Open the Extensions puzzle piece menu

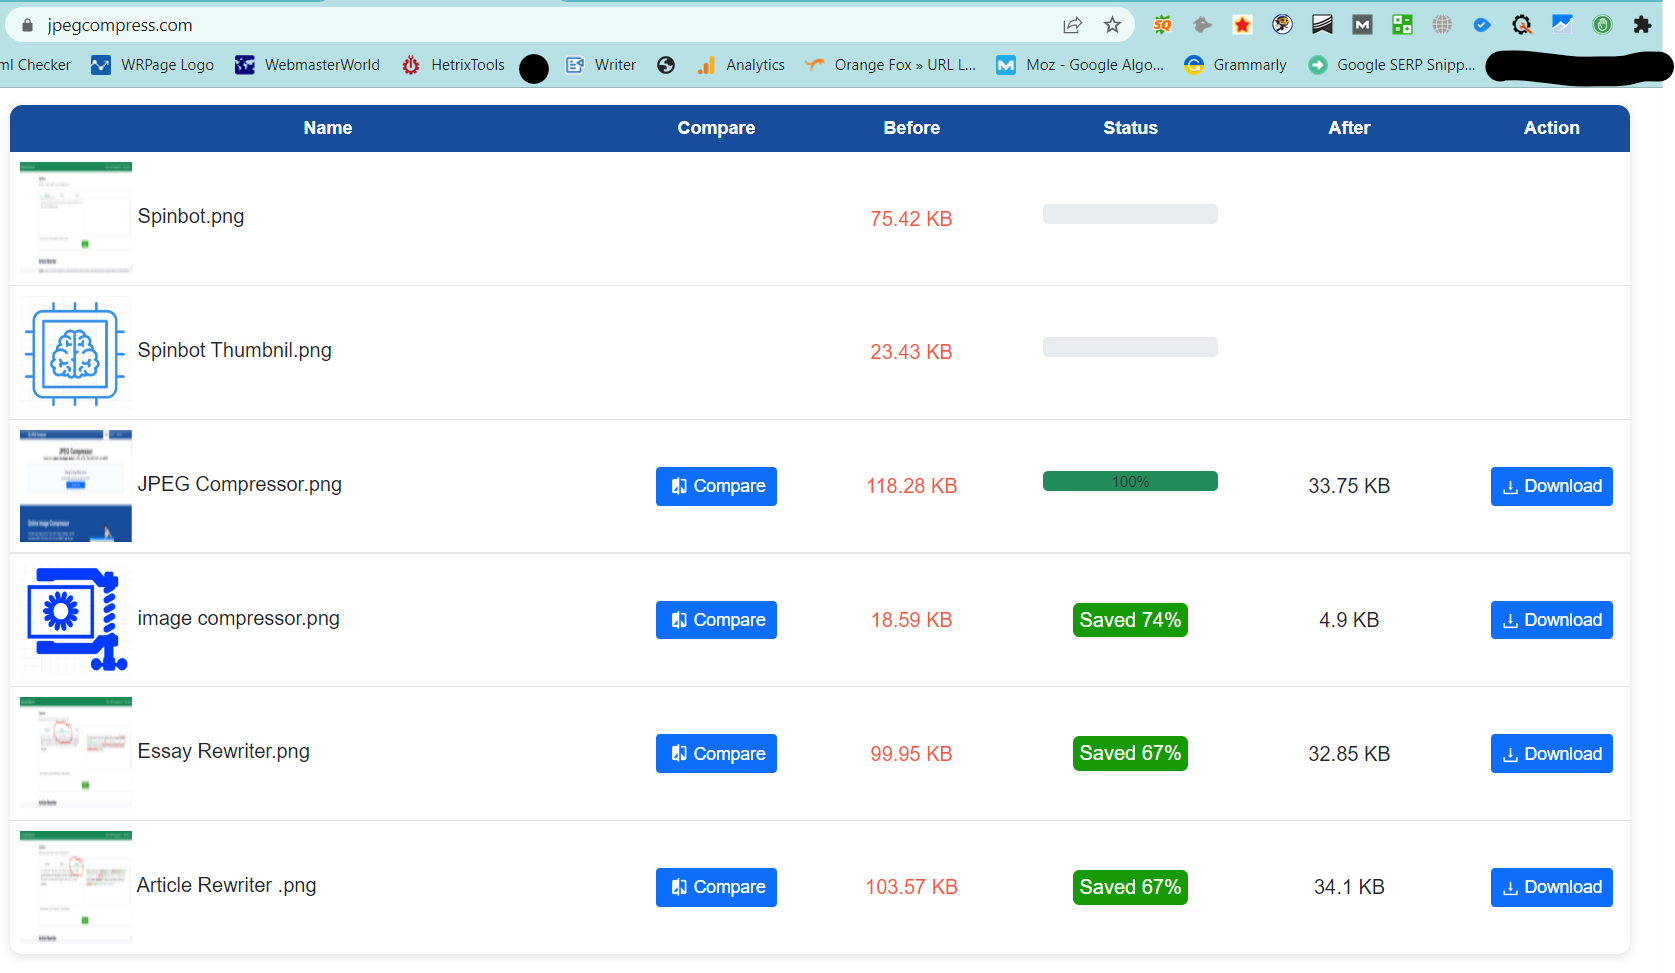pos(1642,25)
